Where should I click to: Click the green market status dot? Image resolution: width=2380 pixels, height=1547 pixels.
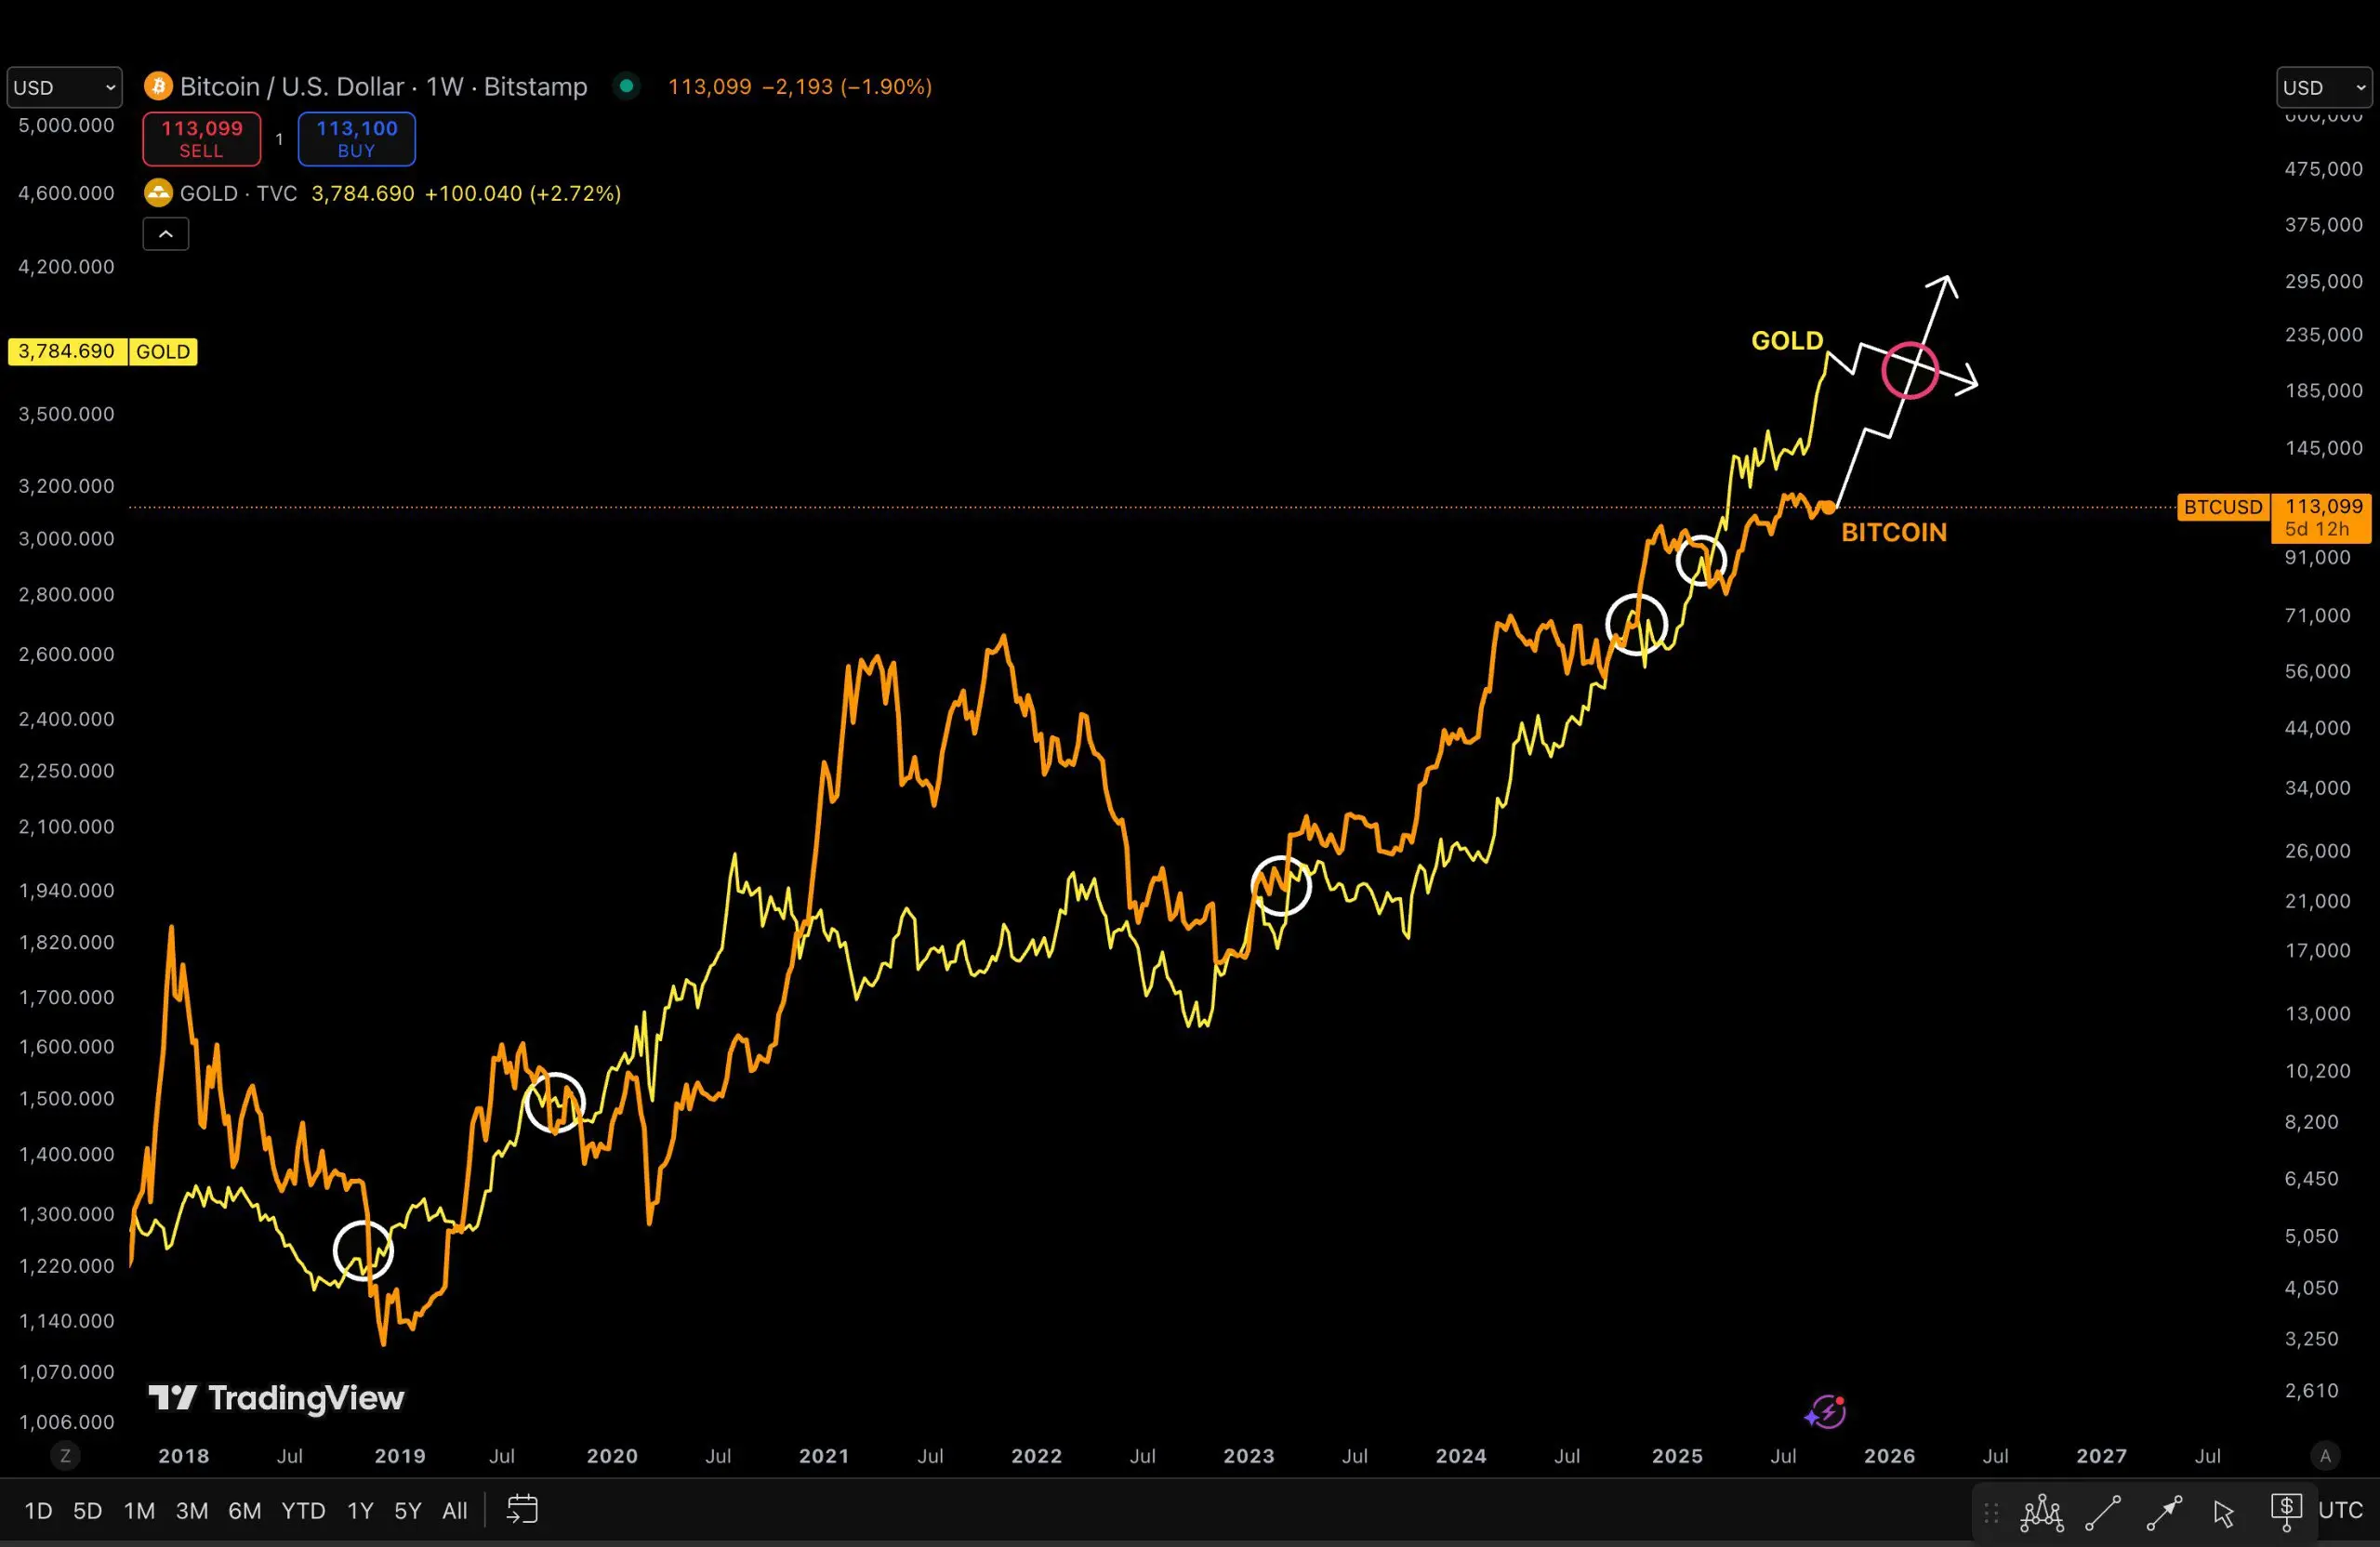click(x=626, y=86)
